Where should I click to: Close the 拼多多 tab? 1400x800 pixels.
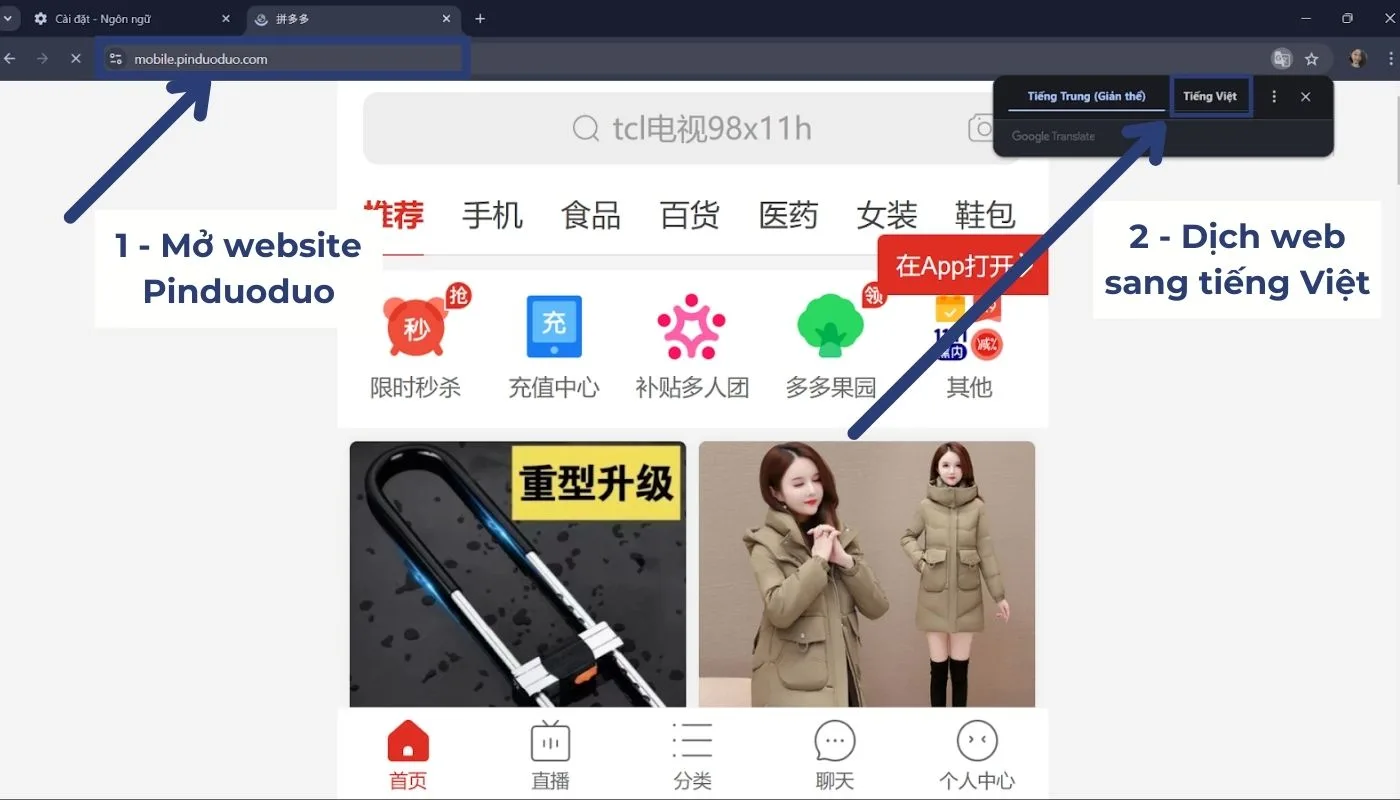(446, 19)
